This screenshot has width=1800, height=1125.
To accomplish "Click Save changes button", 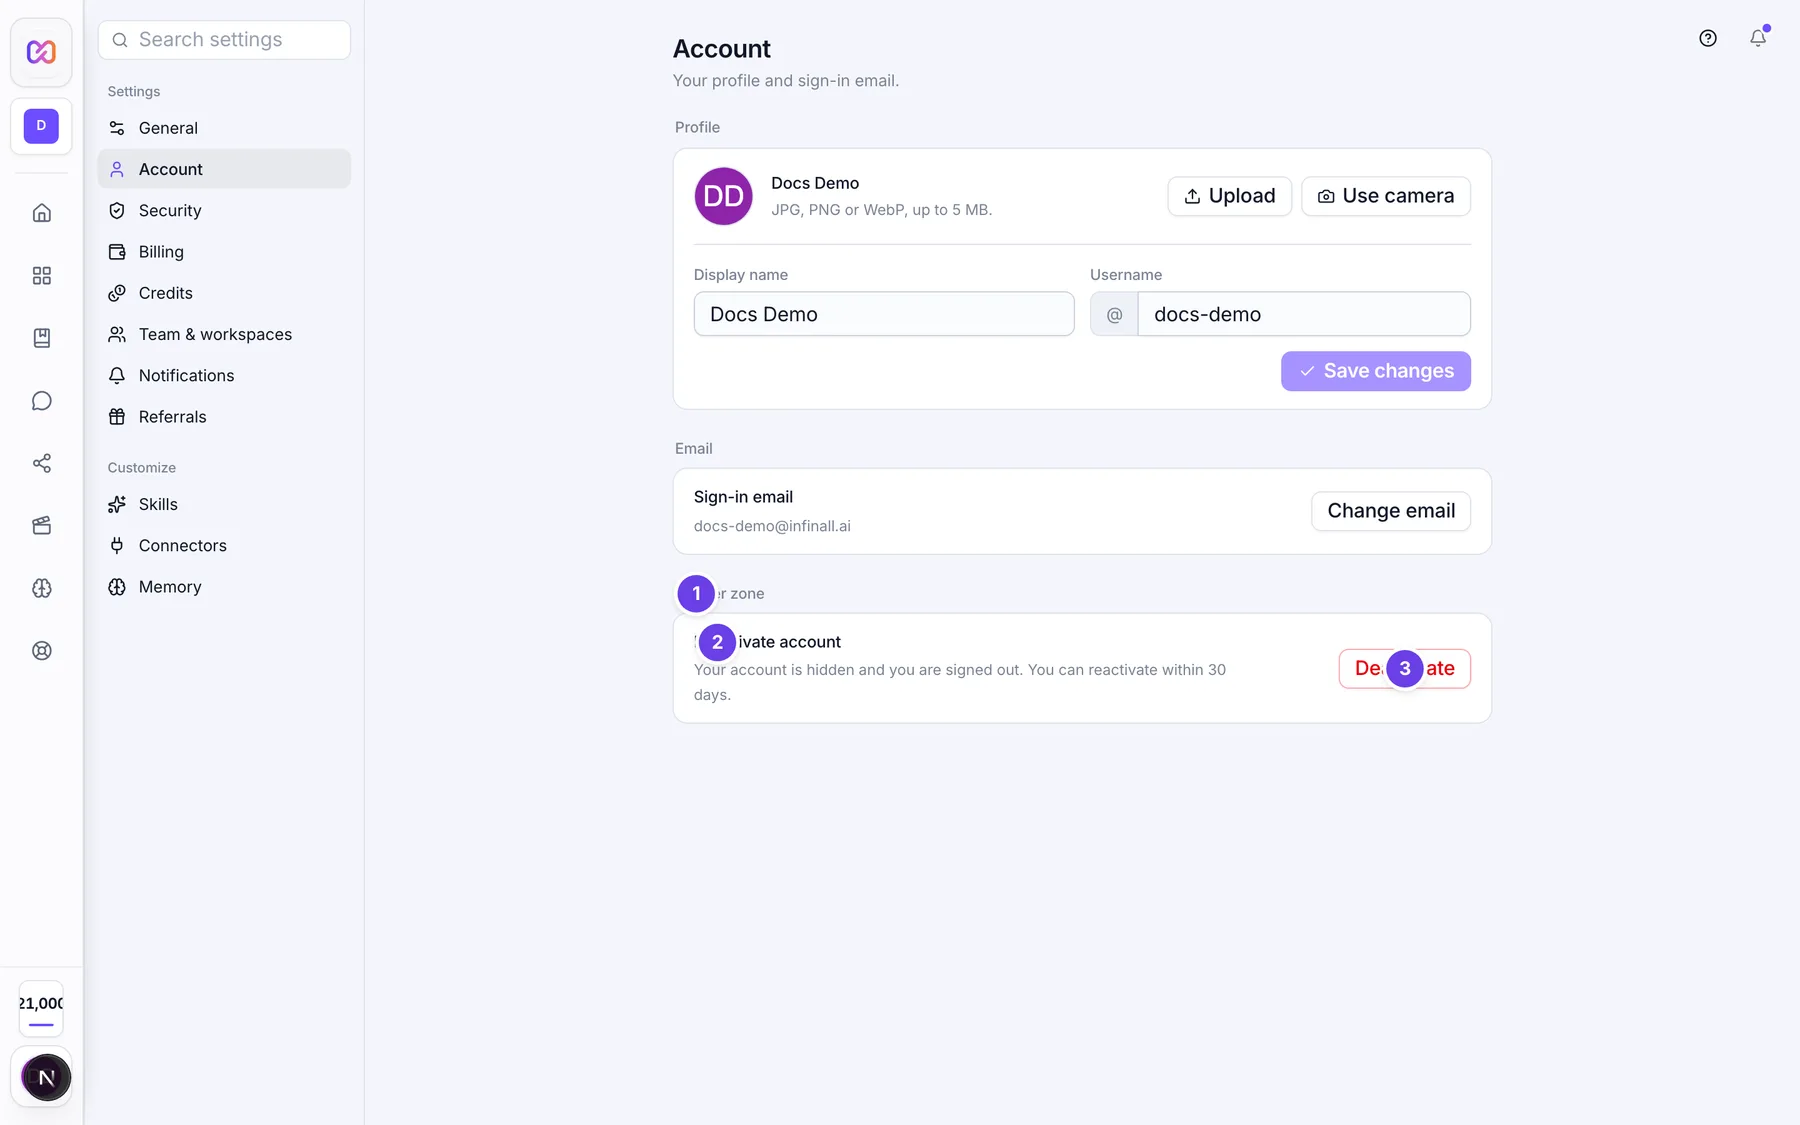I will (1375, 371).
